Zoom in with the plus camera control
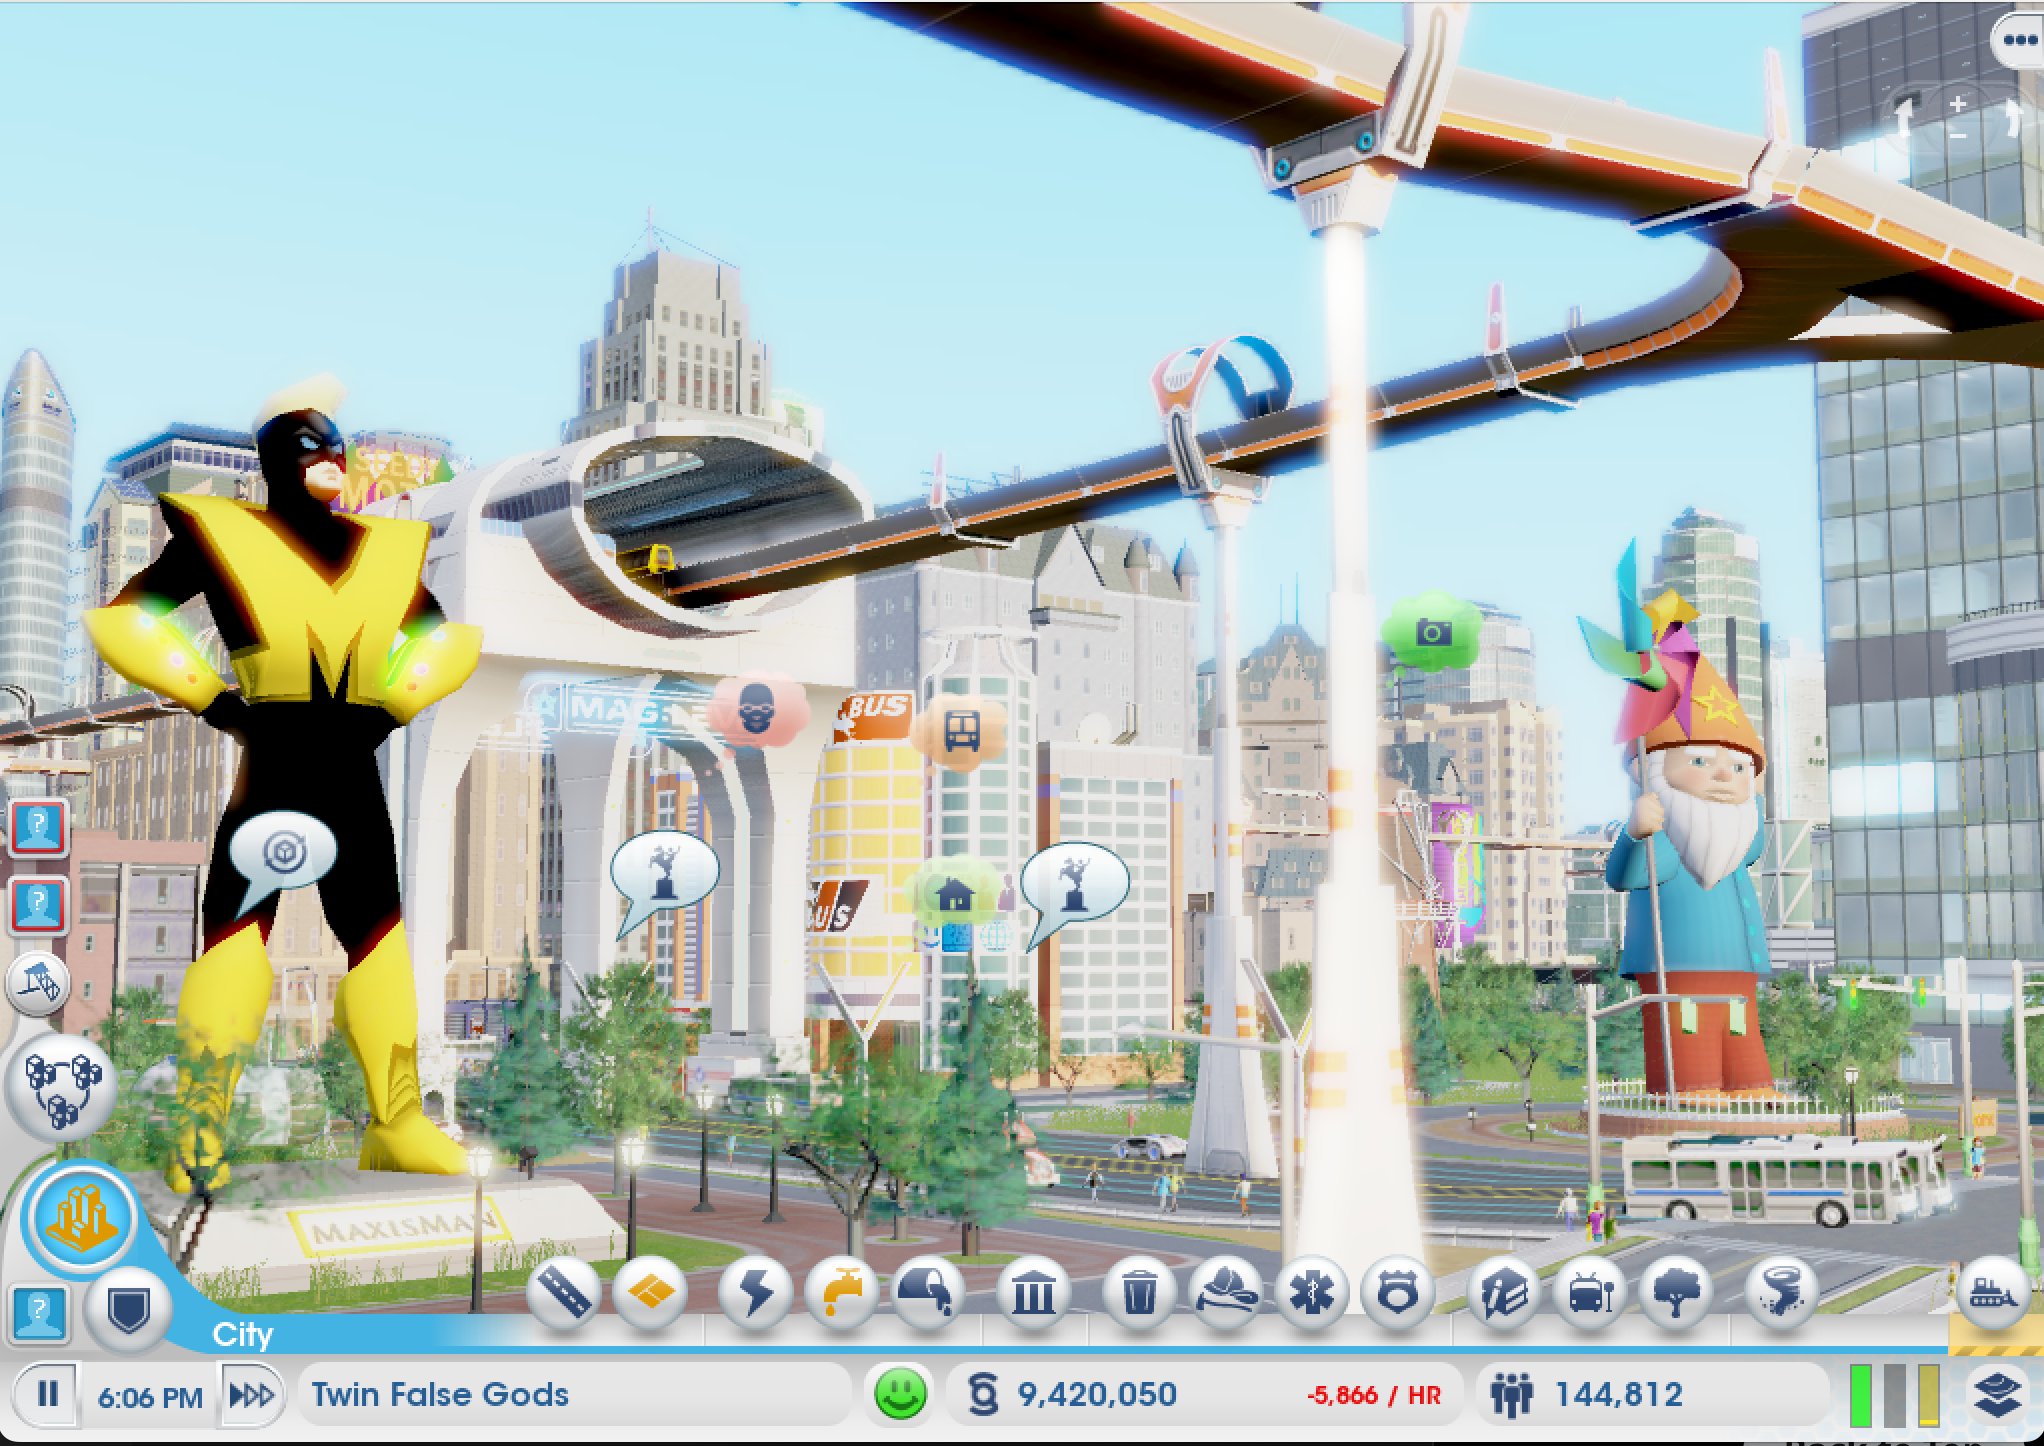 click(x=1958, y=103)
